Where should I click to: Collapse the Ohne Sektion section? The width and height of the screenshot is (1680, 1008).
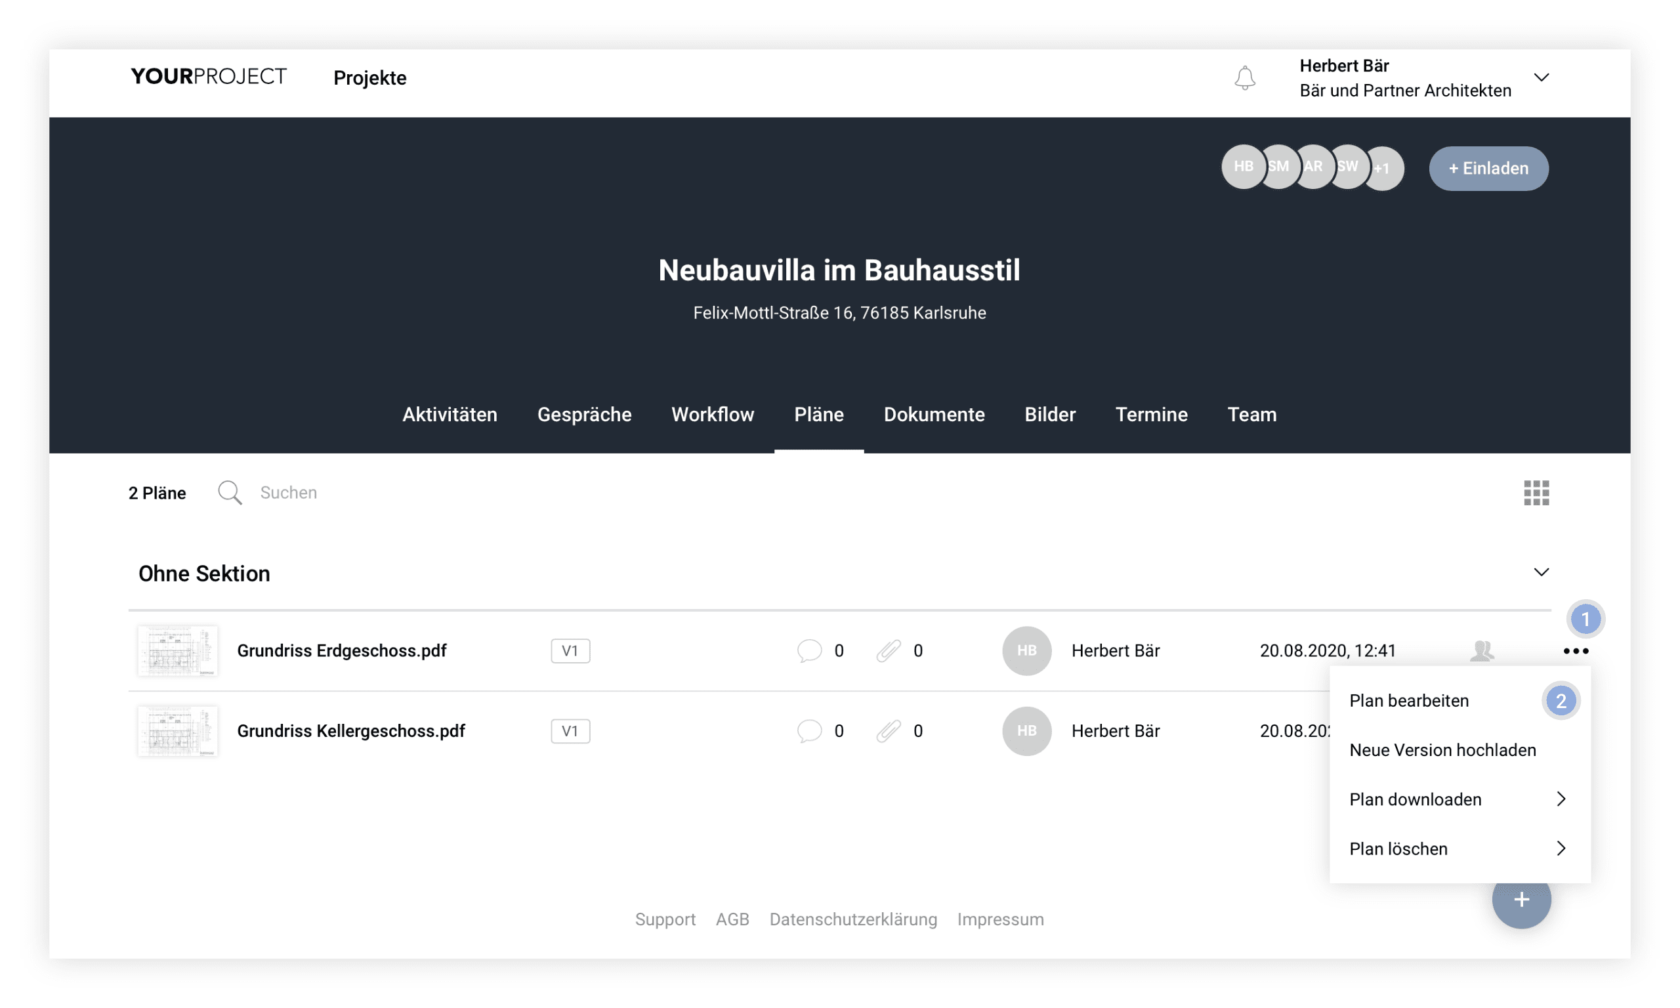pos(1541,572)
